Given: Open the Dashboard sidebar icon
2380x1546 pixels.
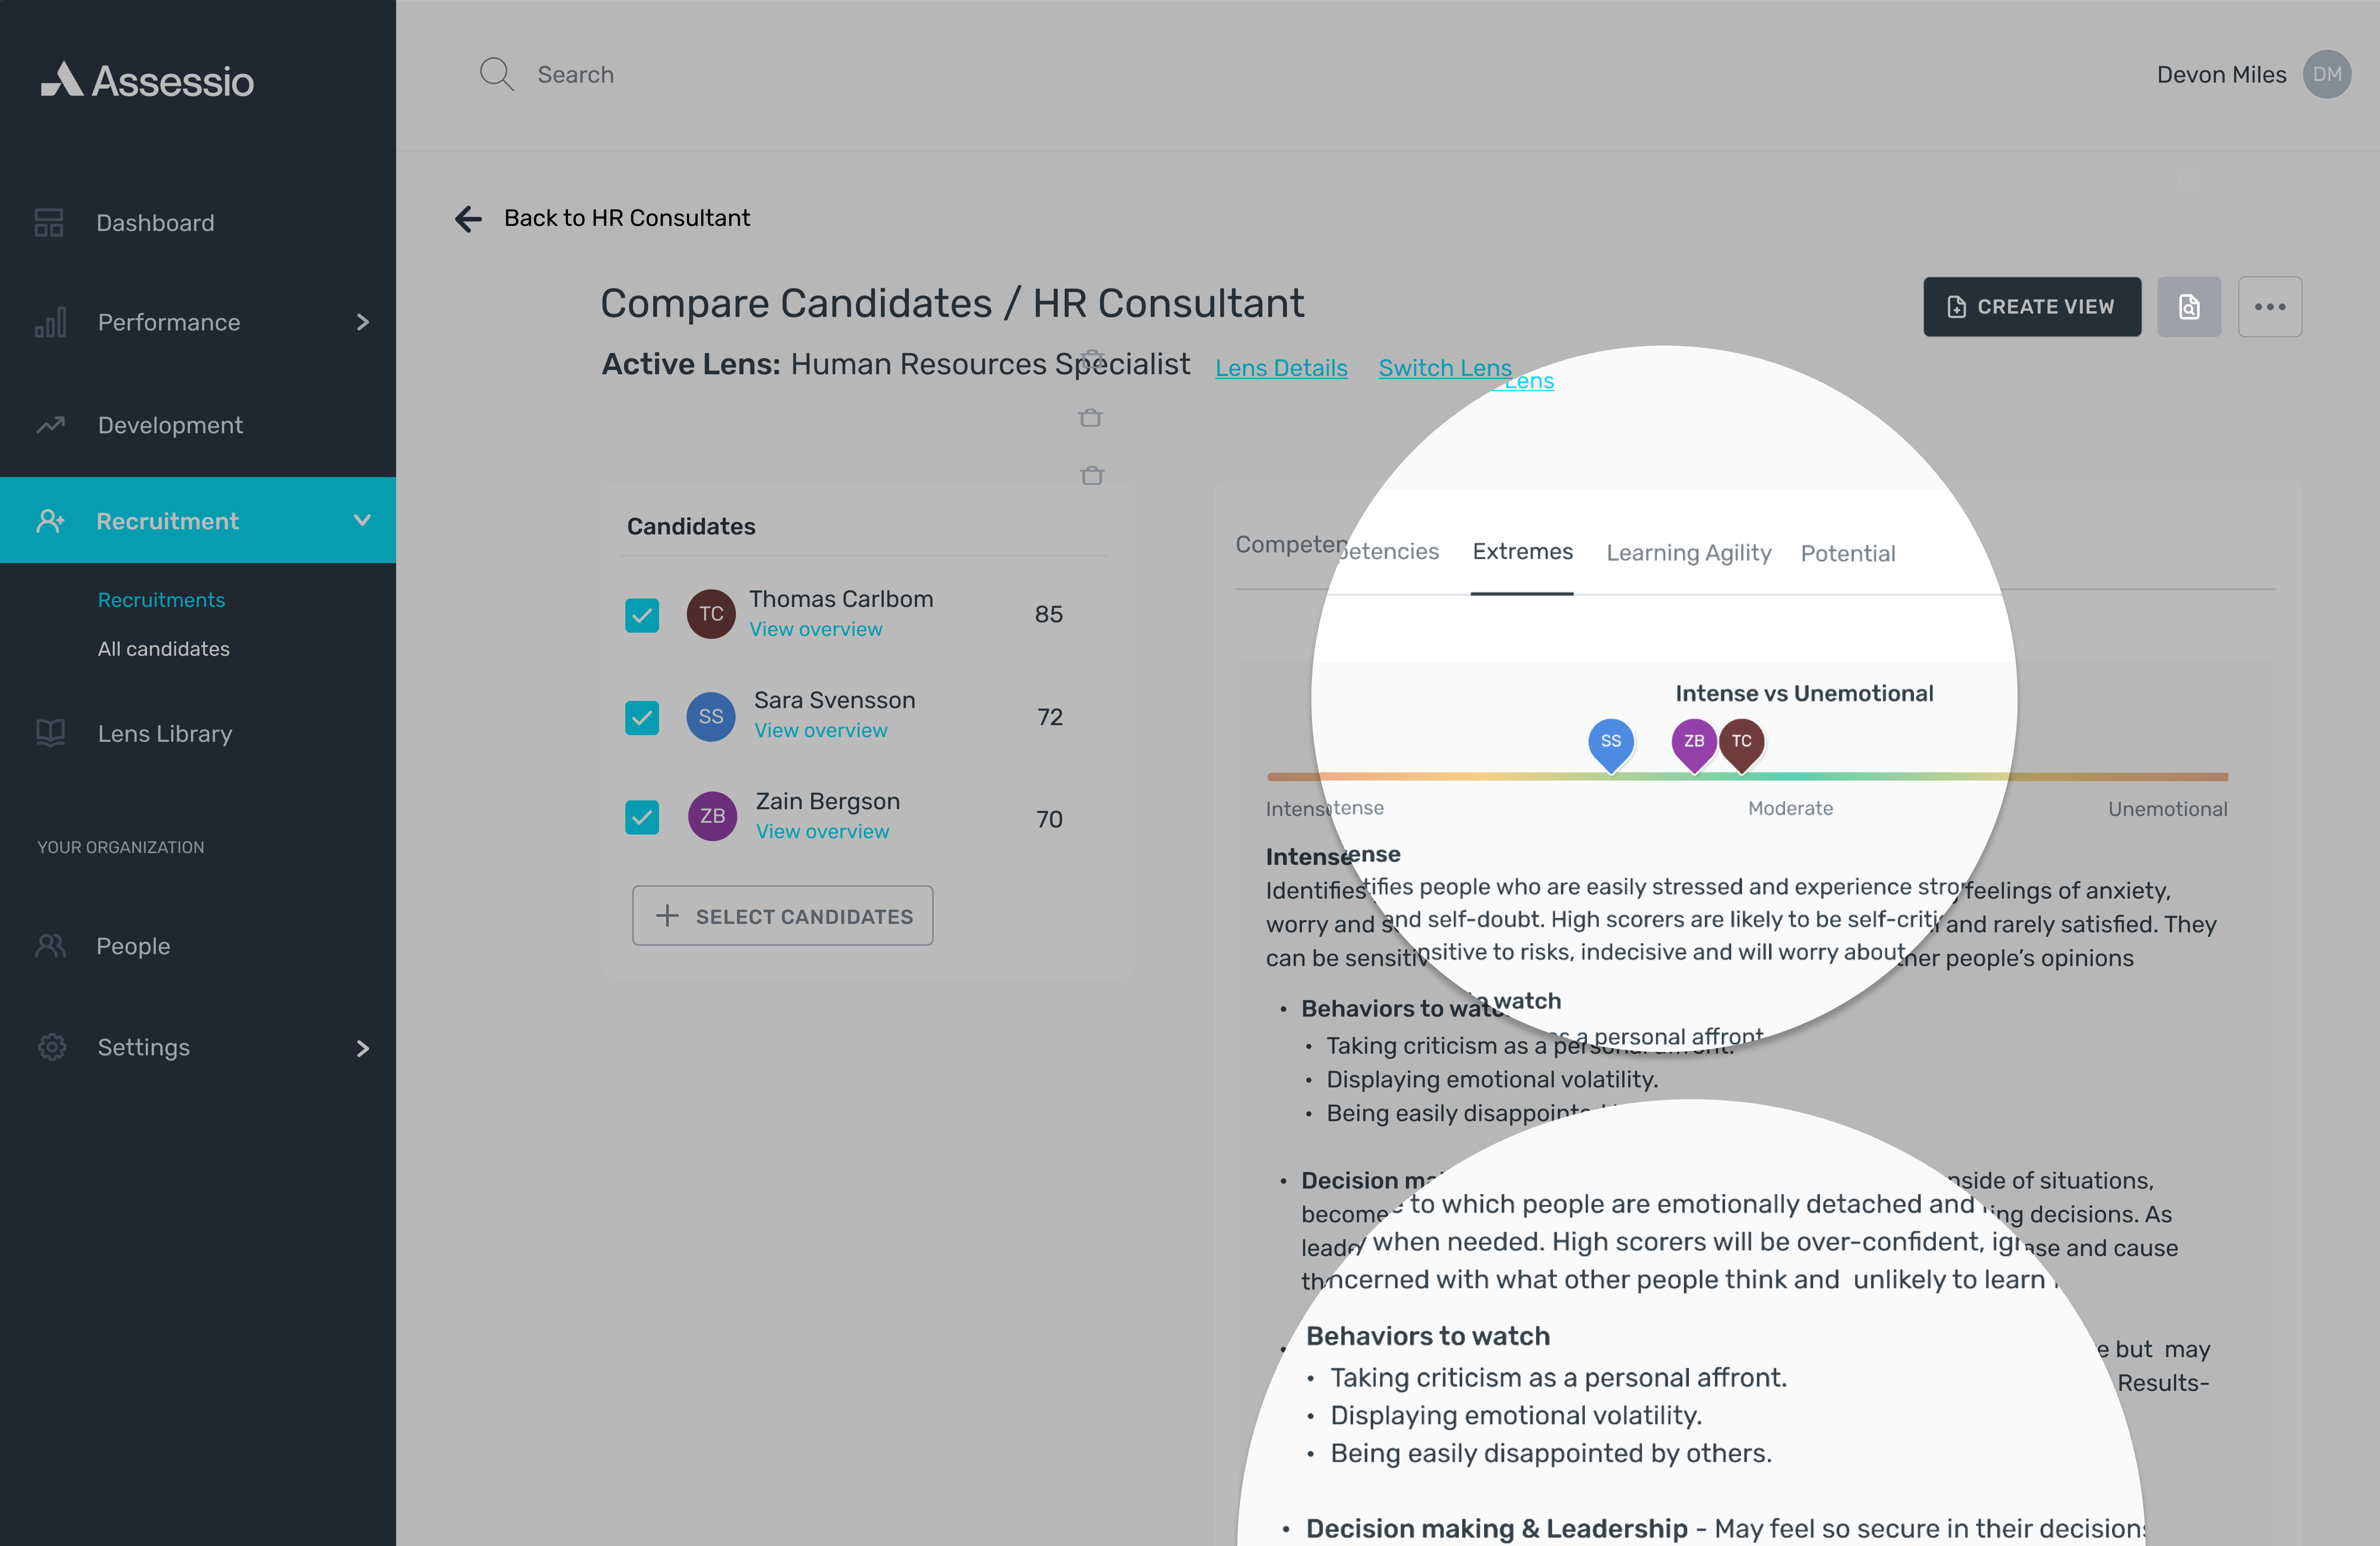Looking at the screenshot, I should point(48,222).
